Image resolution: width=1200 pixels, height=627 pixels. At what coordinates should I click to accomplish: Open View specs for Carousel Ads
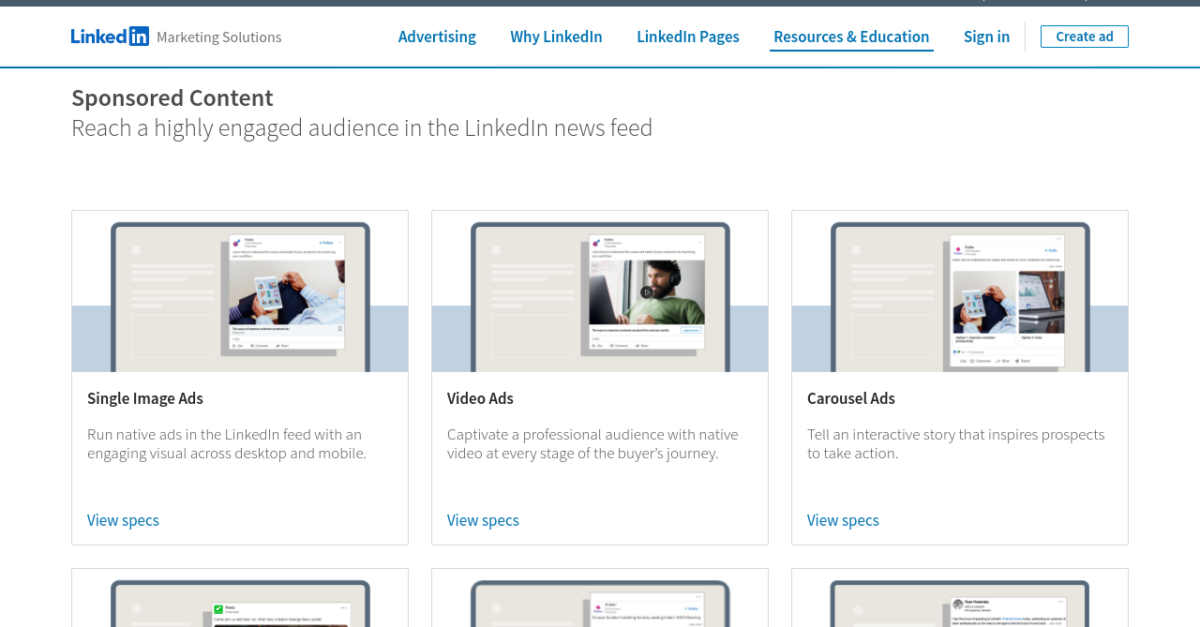tap(843, 520)
